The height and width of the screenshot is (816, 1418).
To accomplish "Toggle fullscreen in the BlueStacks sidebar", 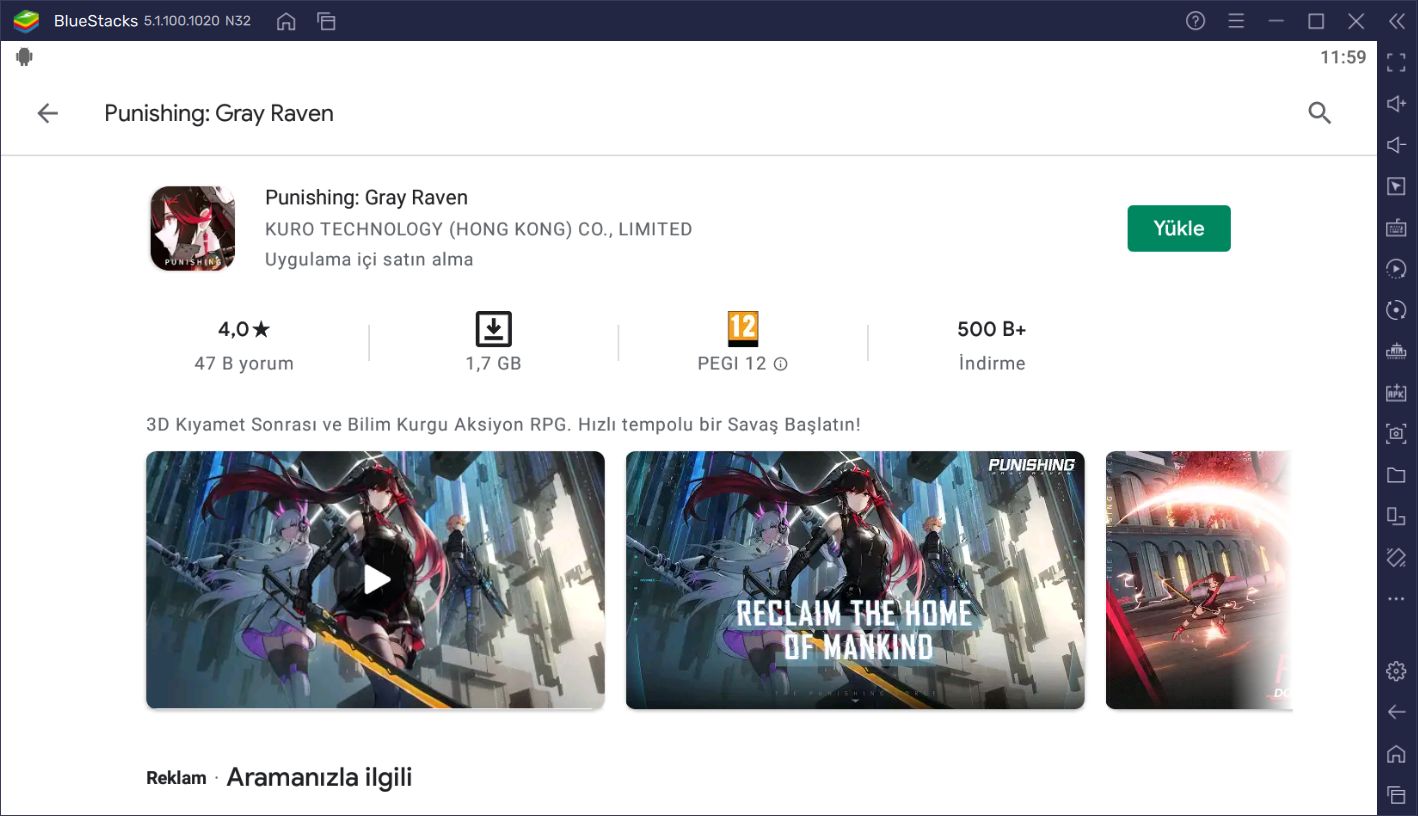I will click(x=1396, y=63).
